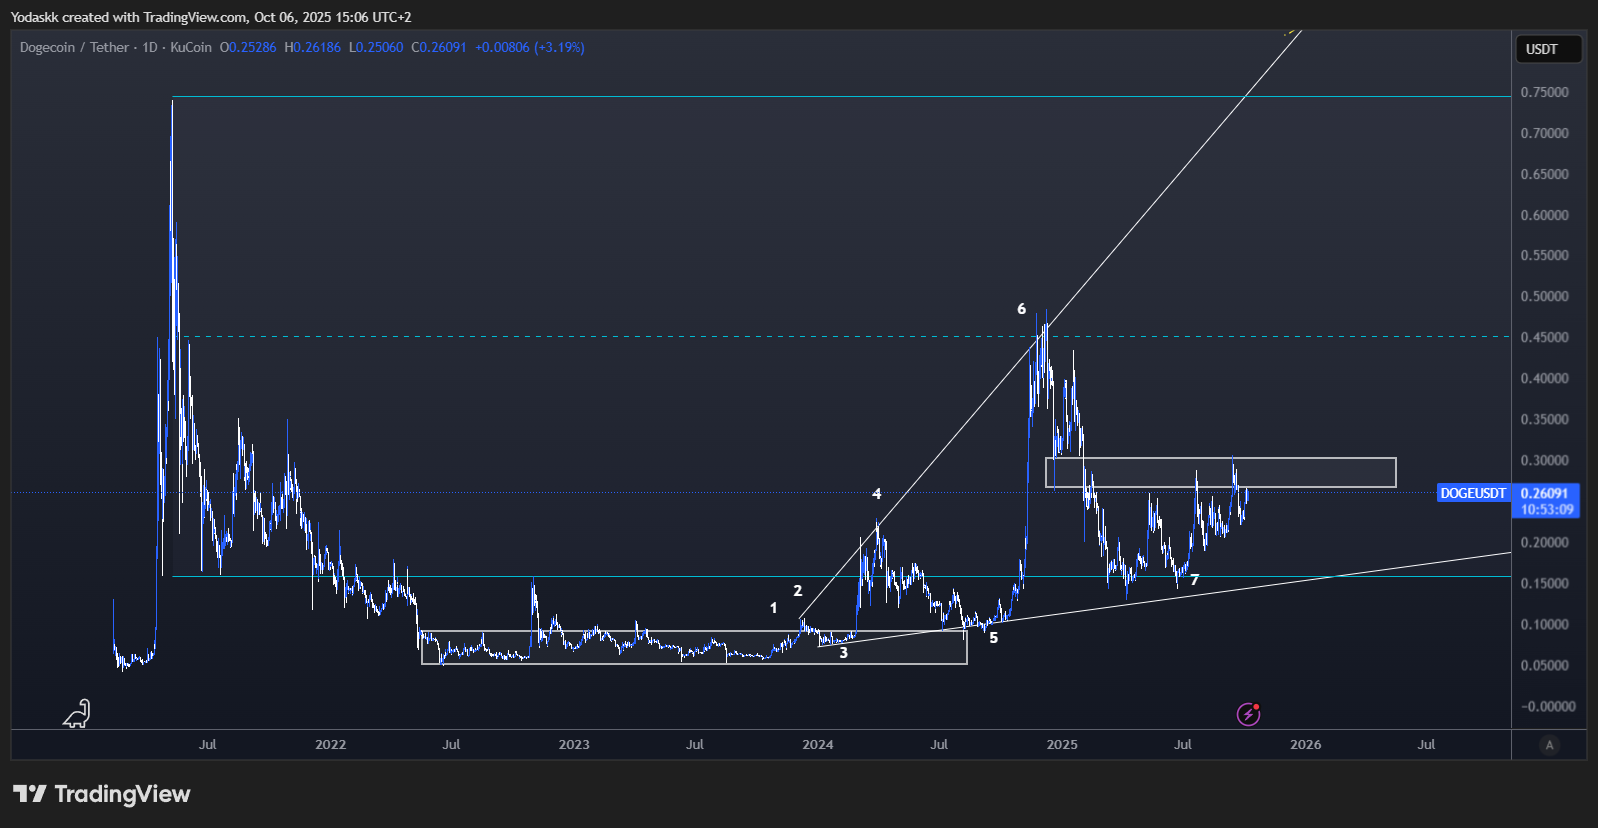This screenshot has height=828, width=1598.
Task: Click the 1D interval in chart legend
Action: point(150,47)
